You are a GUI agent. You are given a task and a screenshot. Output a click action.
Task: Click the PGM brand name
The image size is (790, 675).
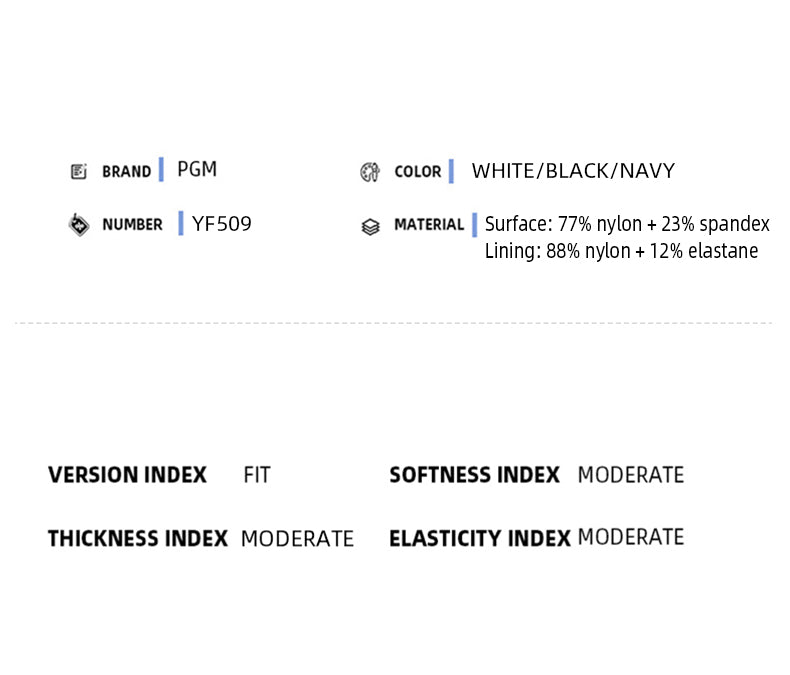[197, 169]
